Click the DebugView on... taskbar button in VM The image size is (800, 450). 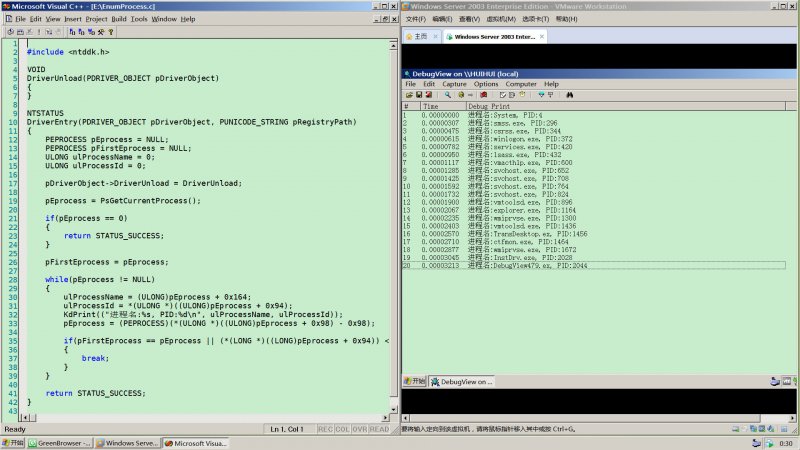462,382
